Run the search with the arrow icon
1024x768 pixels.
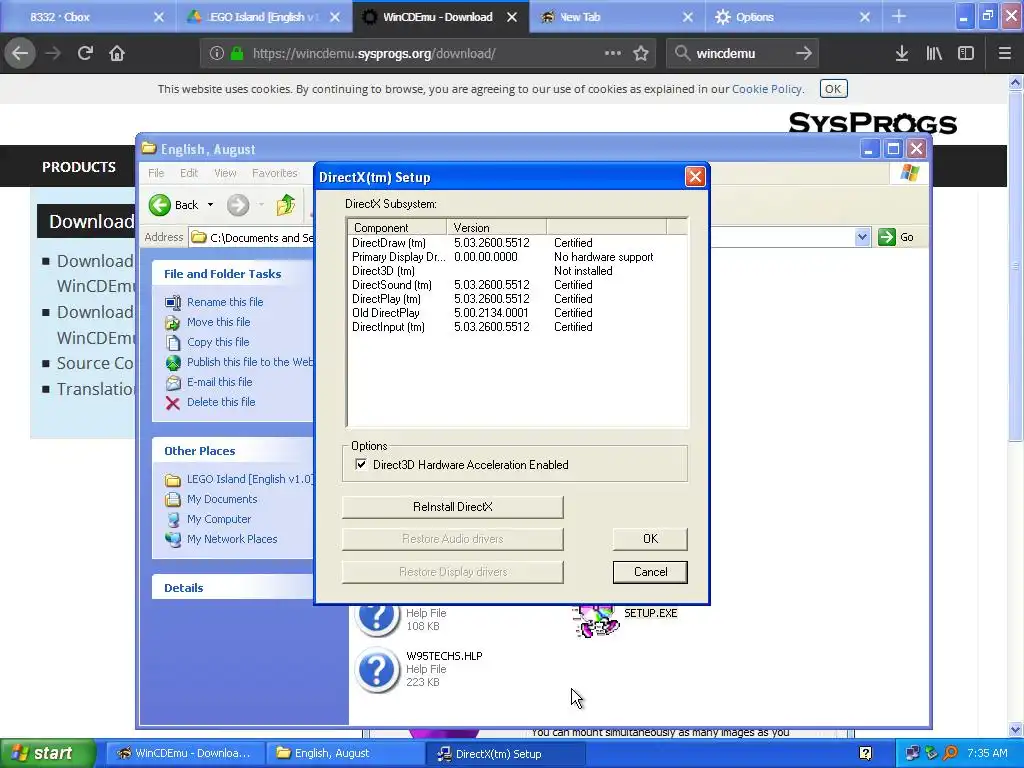(804, 54)
